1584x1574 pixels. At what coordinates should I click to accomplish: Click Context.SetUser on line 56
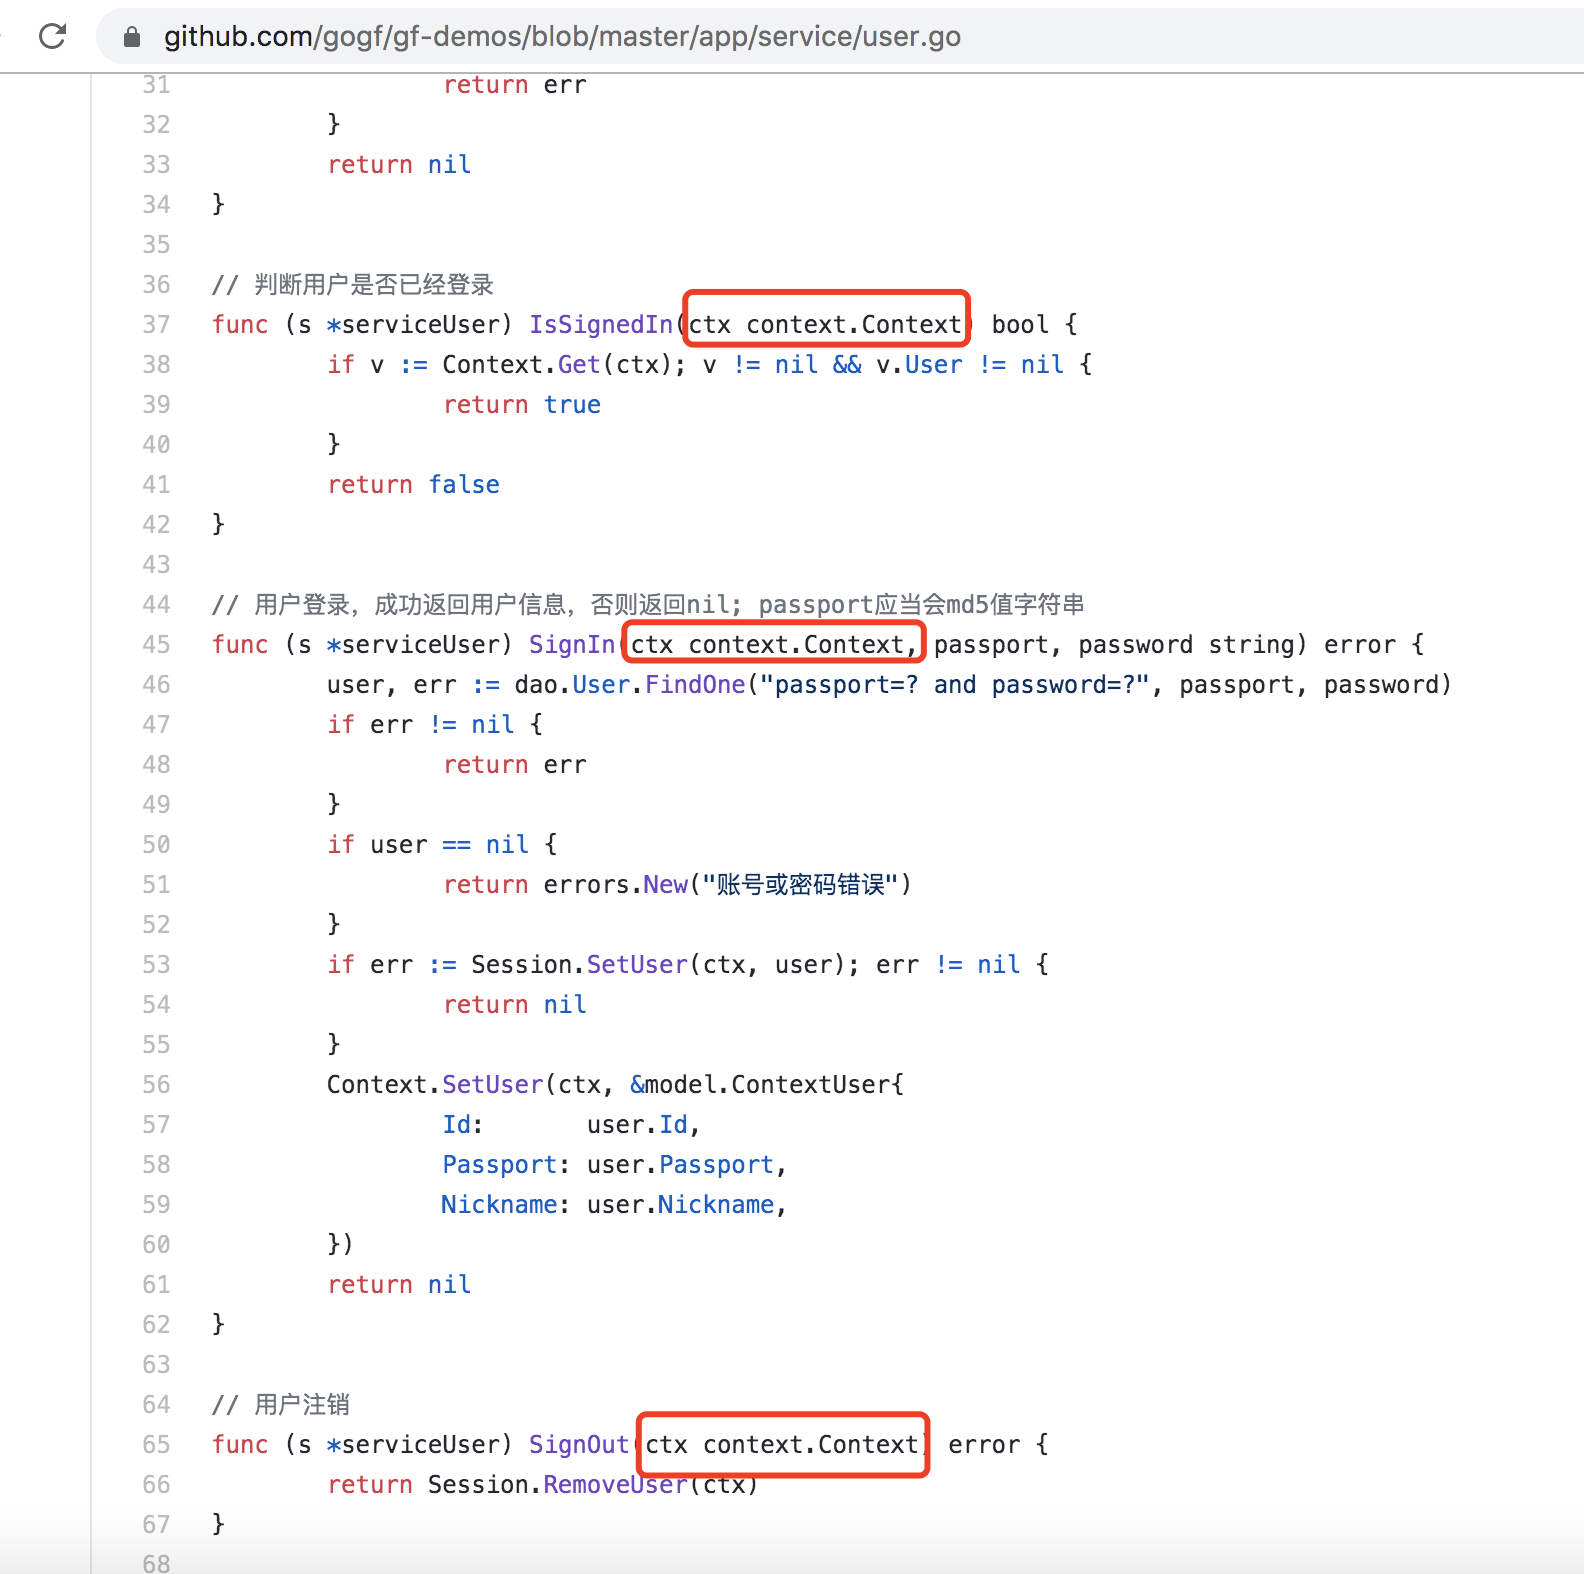(435, 1085)
